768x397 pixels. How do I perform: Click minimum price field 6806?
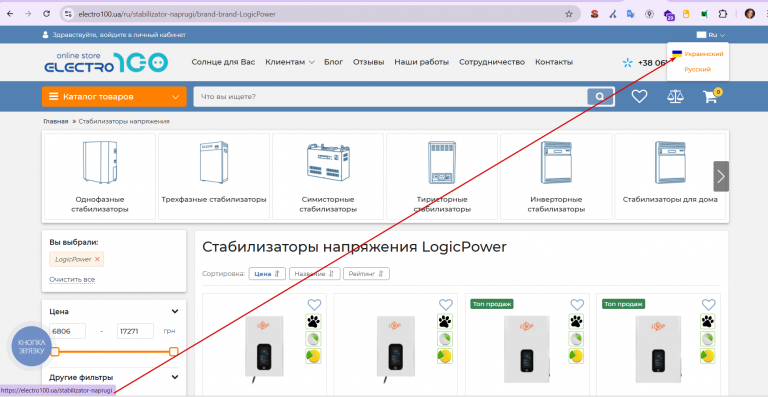tap(68, 331)
